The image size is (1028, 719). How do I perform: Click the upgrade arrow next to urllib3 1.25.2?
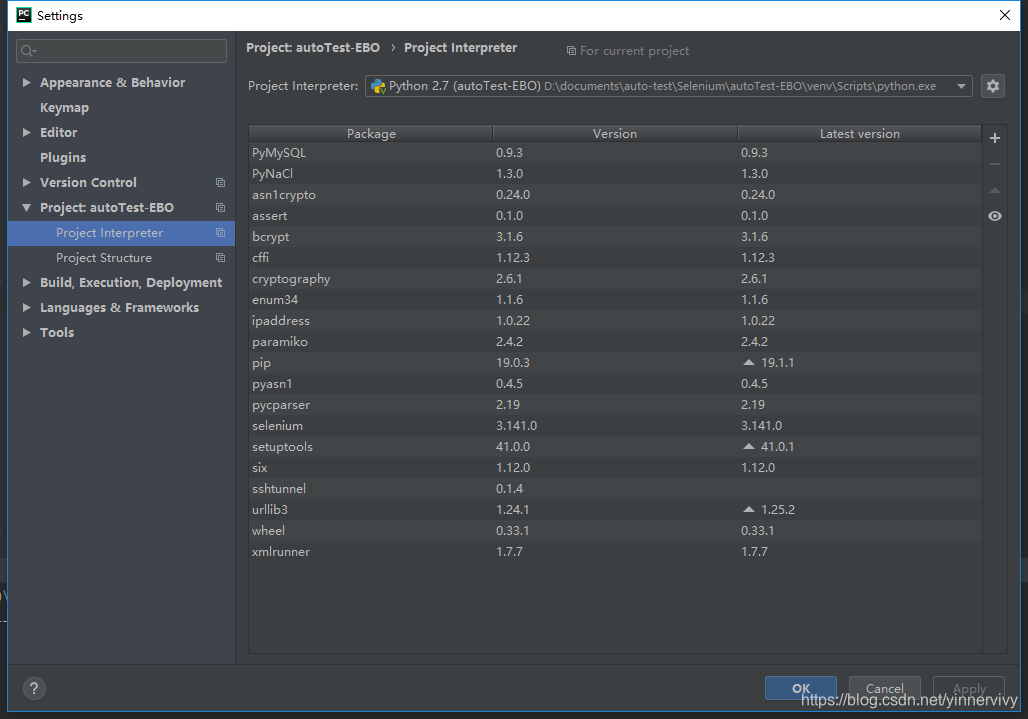[749, 509]
